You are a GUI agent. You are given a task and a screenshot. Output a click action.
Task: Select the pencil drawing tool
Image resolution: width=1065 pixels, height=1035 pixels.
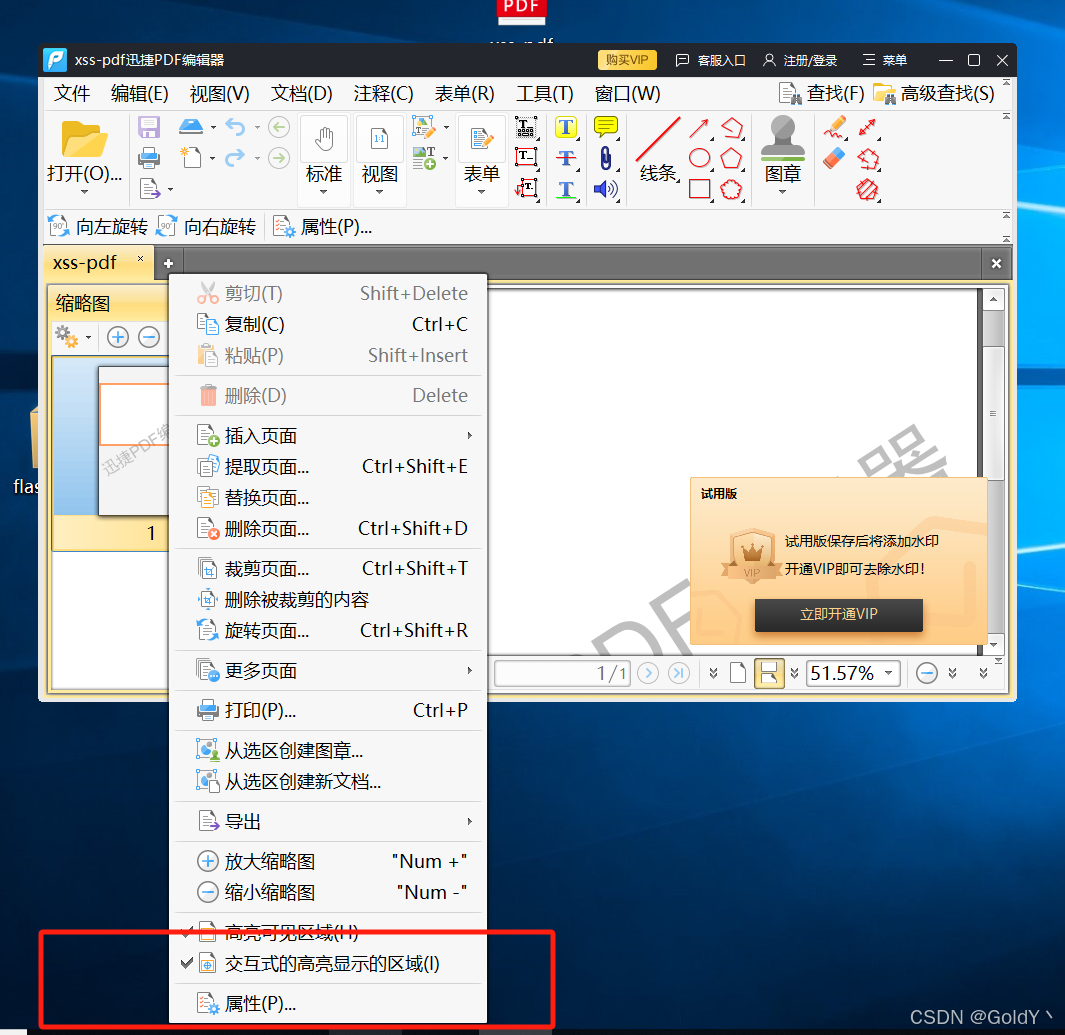(x=835, y=127)
